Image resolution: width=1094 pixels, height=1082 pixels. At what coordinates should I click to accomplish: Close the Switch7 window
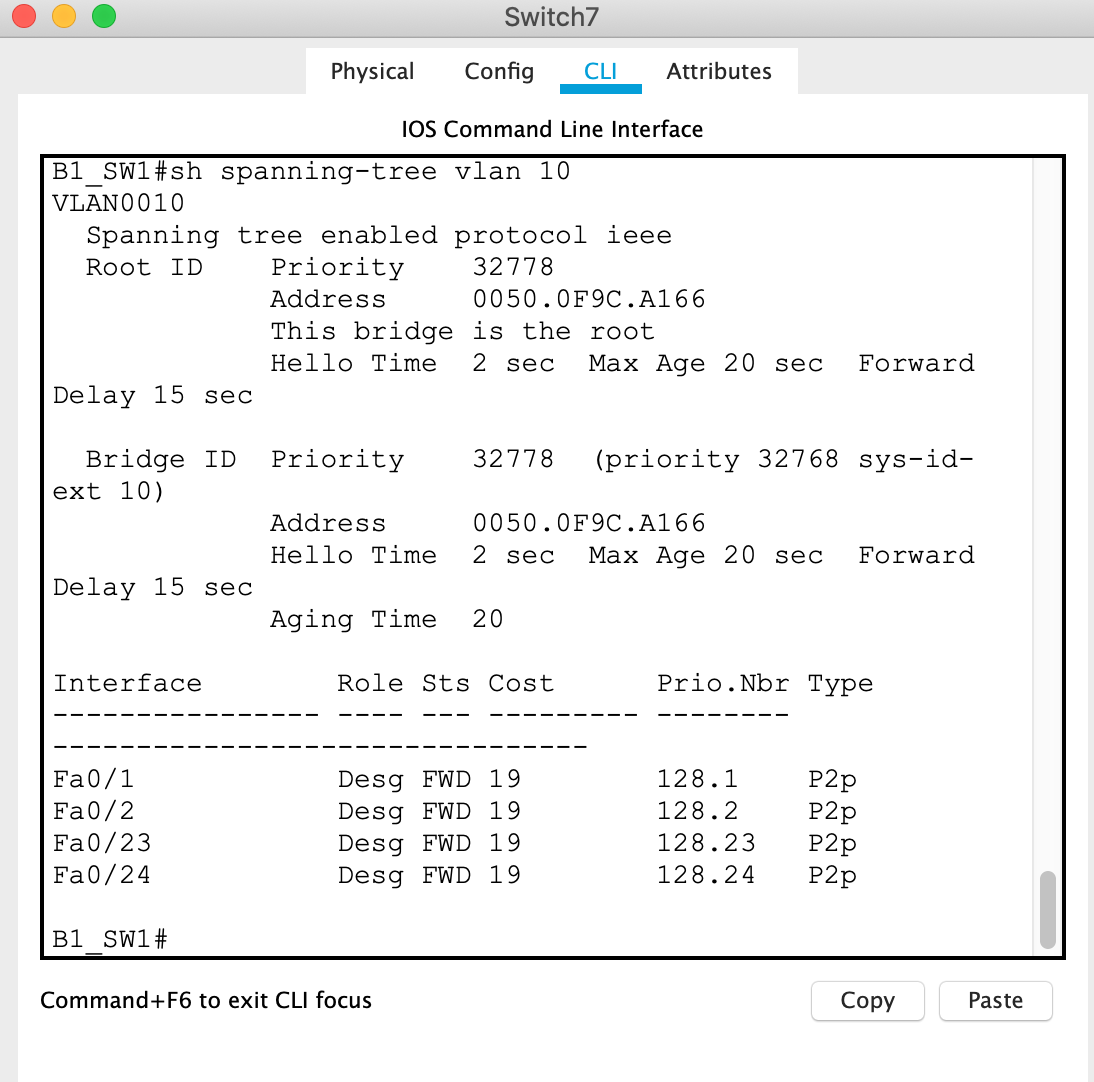coord(24,16)
